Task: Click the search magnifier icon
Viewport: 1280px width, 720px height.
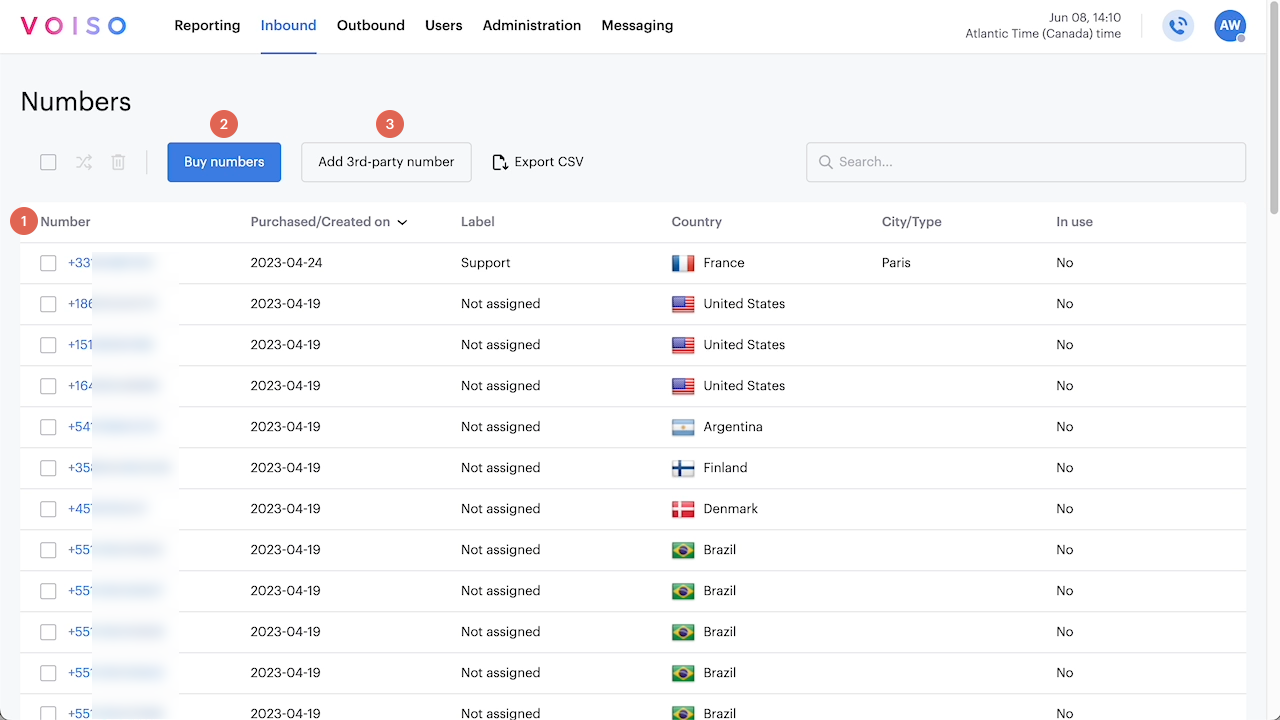Action: point(826,162)
